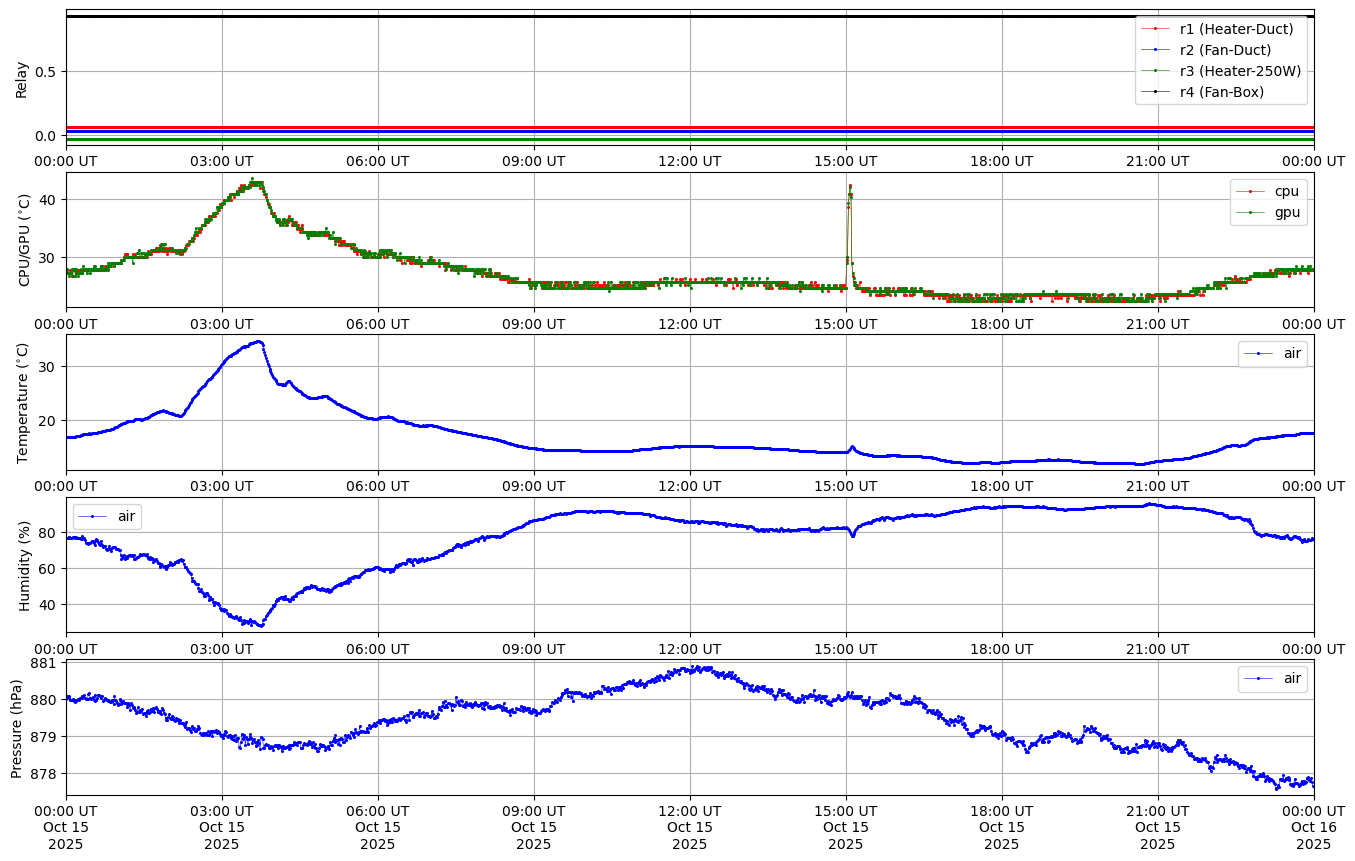Click the humidity minimum point near 03:45 UT
Viewport: 1355px width, 861px height.
tap(261, 625)
